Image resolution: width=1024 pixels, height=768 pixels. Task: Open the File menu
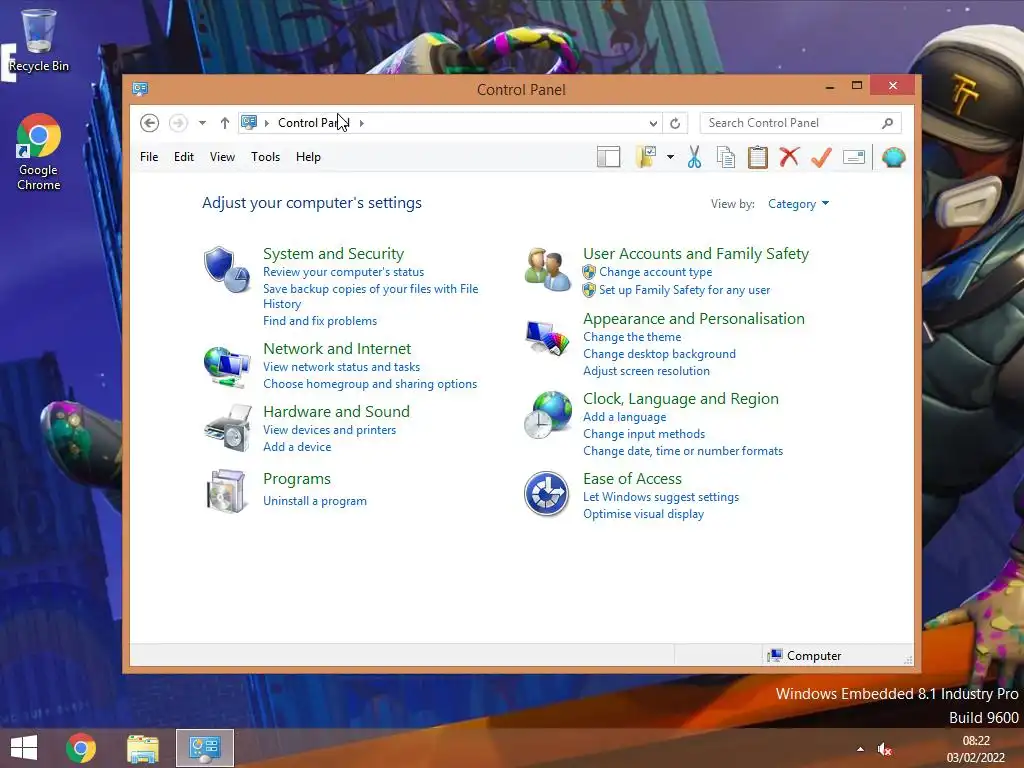(149, 157)
